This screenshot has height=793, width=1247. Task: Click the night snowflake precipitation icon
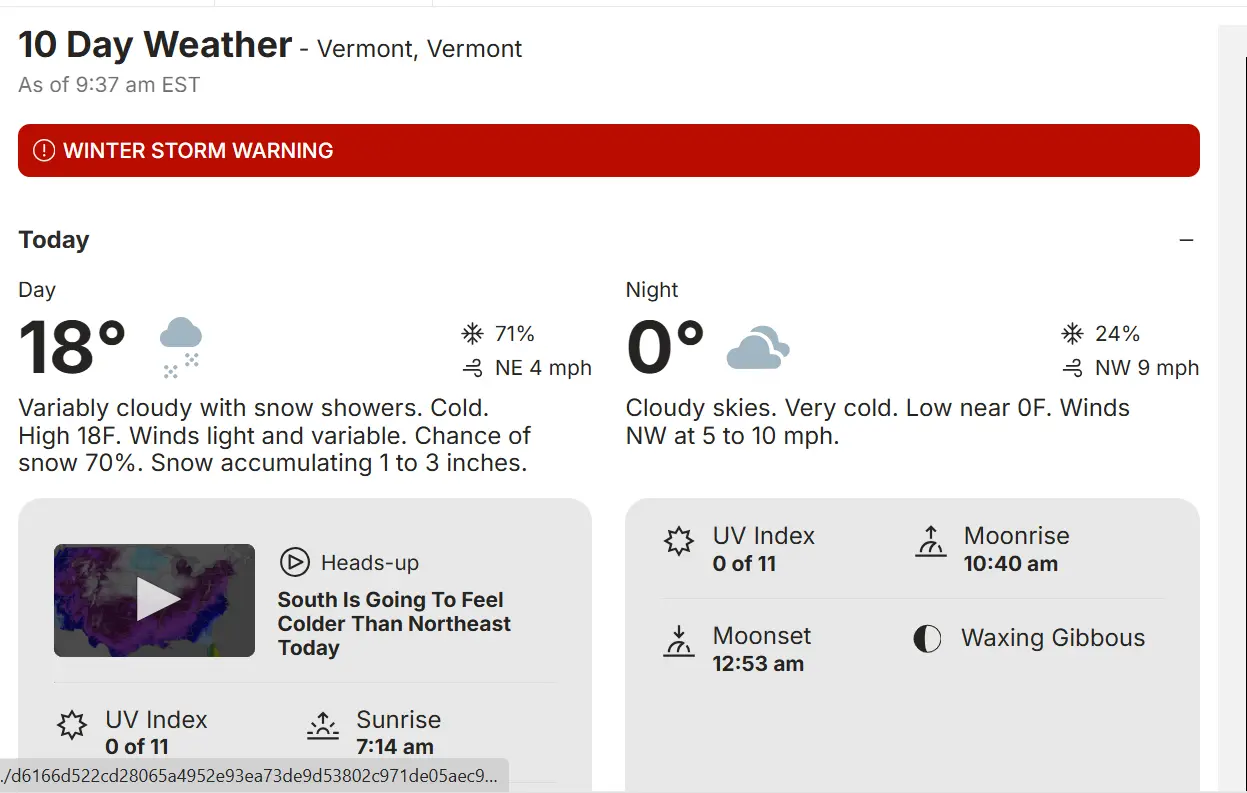click(x=1072, y=334)
